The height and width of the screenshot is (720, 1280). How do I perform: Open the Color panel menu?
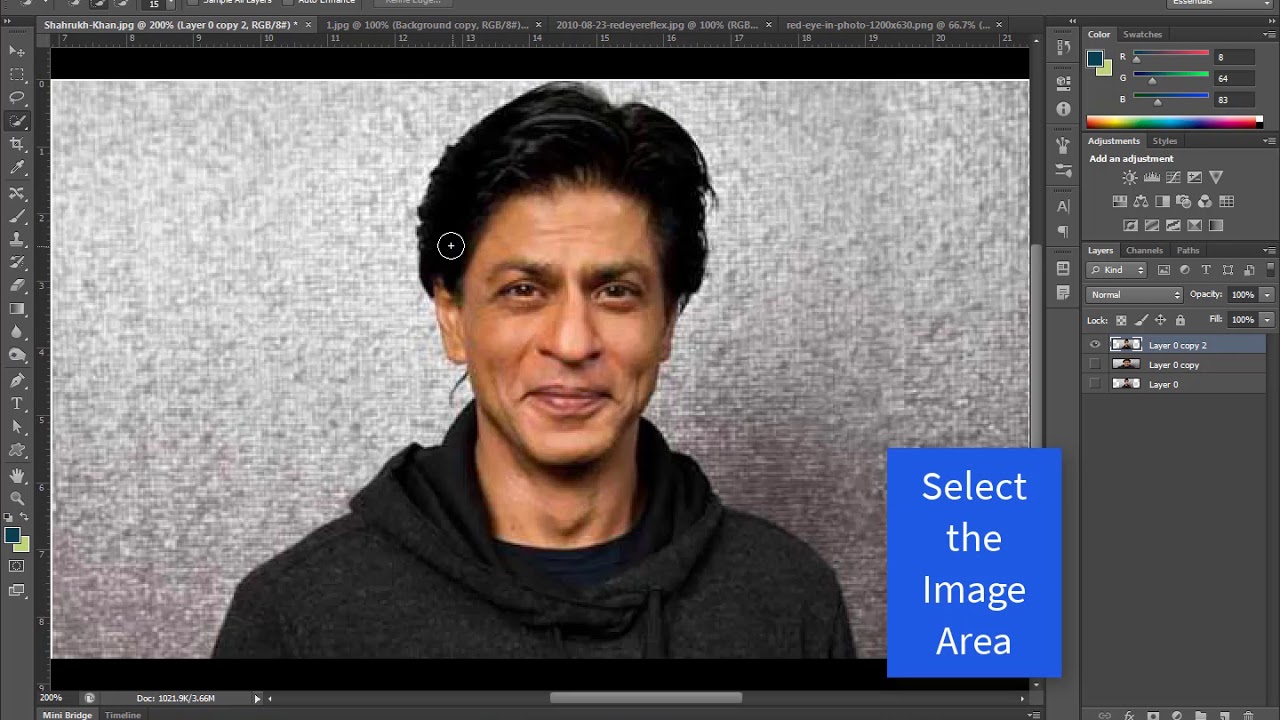coord(1270,35)
